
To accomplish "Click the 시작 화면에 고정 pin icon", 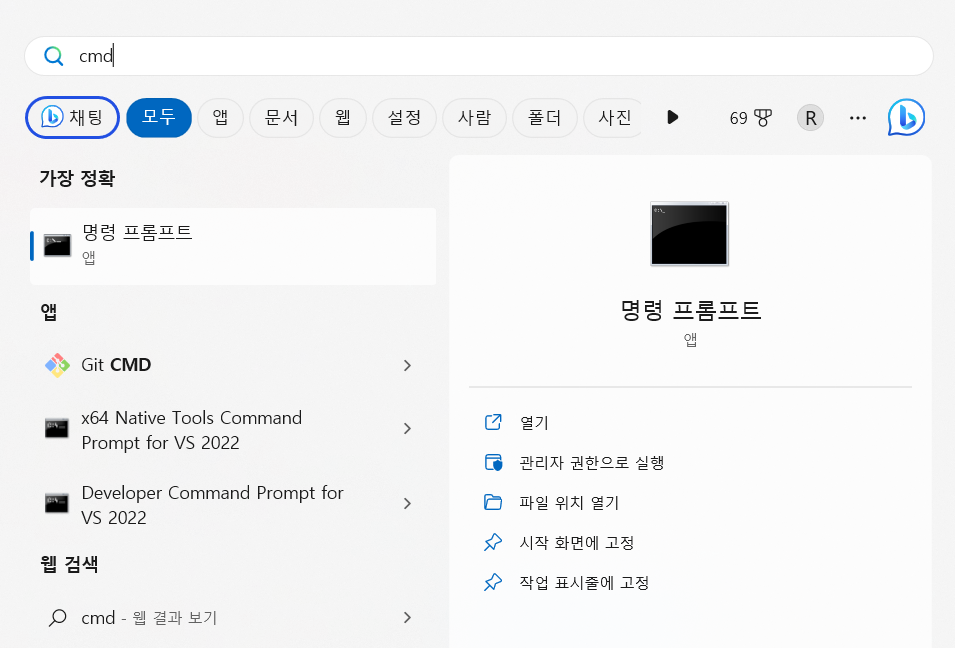I will tap(493, 542).
